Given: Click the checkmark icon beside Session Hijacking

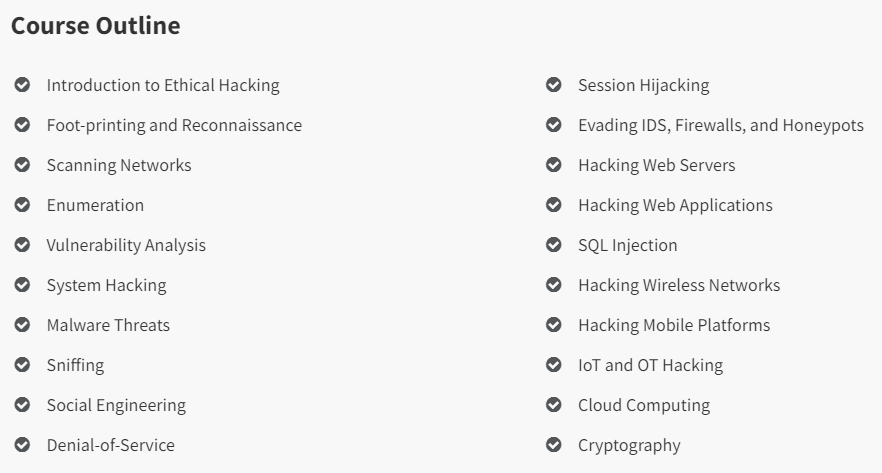Looking at the screenshot, I should 554,85.
